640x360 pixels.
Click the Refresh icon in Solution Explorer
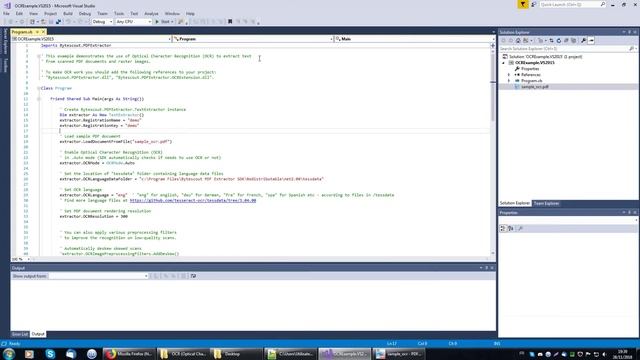(x=559, y=40)
